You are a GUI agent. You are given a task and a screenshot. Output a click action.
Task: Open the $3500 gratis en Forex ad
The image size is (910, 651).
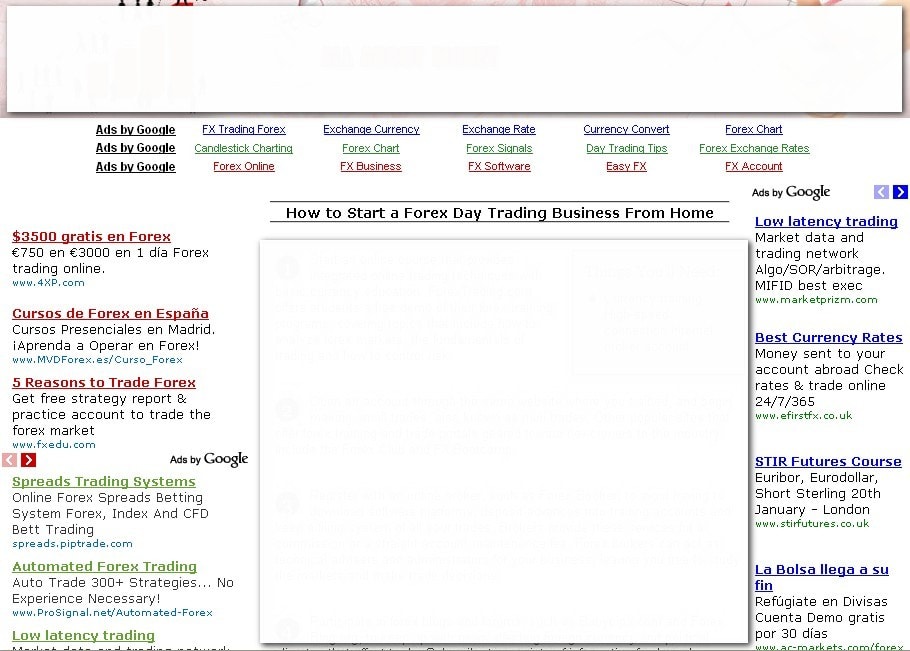(91, 237)
